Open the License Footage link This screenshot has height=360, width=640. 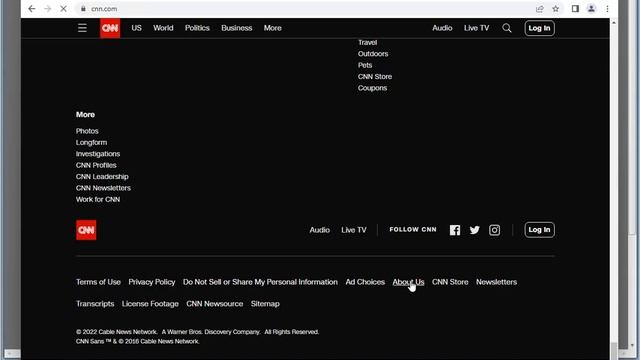[150, 304]
